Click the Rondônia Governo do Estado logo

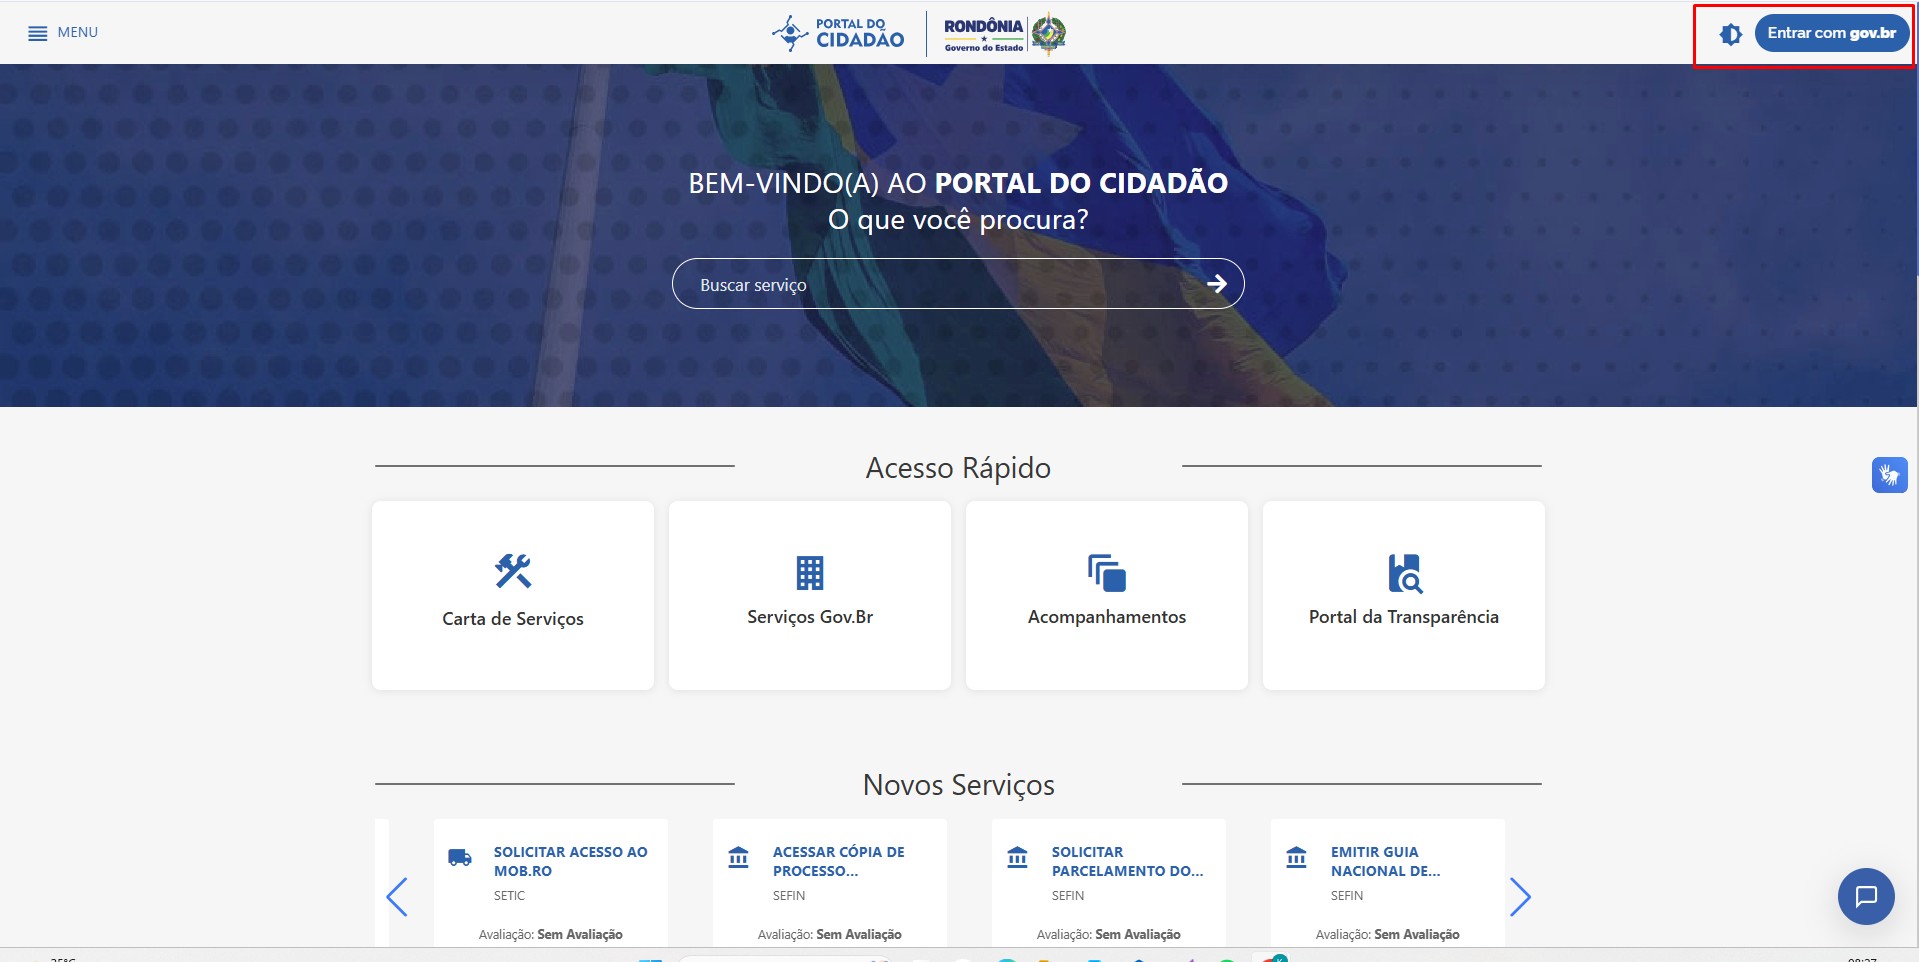click(1003, 34)
